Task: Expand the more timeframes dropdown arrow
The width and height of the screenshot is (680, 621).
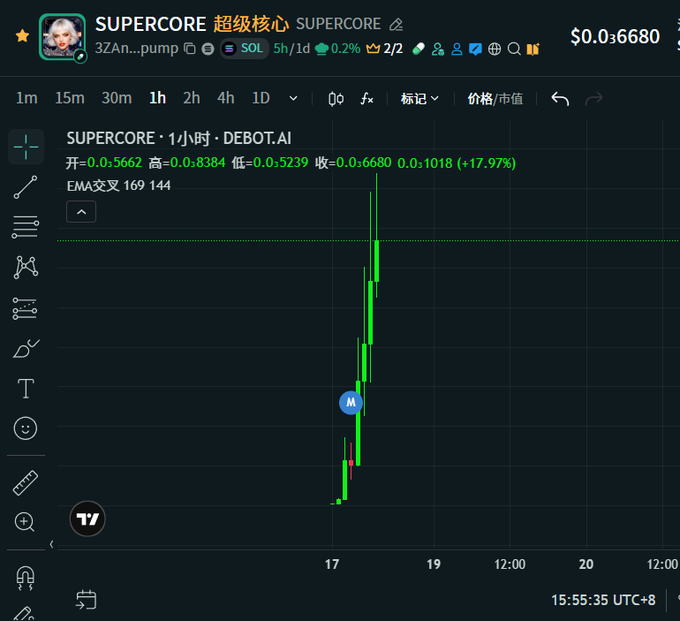Action: 294,99
